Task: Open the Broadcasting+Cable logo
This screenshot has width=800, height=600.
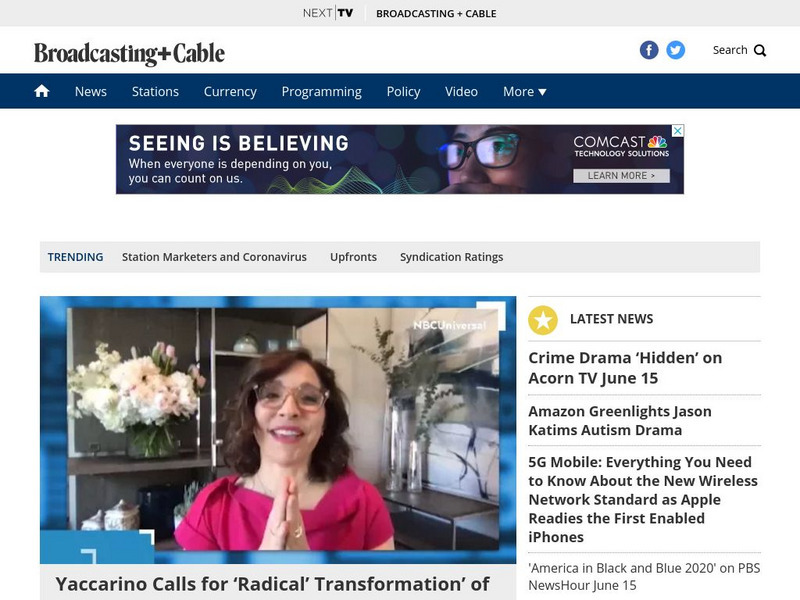Action: point(129,54)
